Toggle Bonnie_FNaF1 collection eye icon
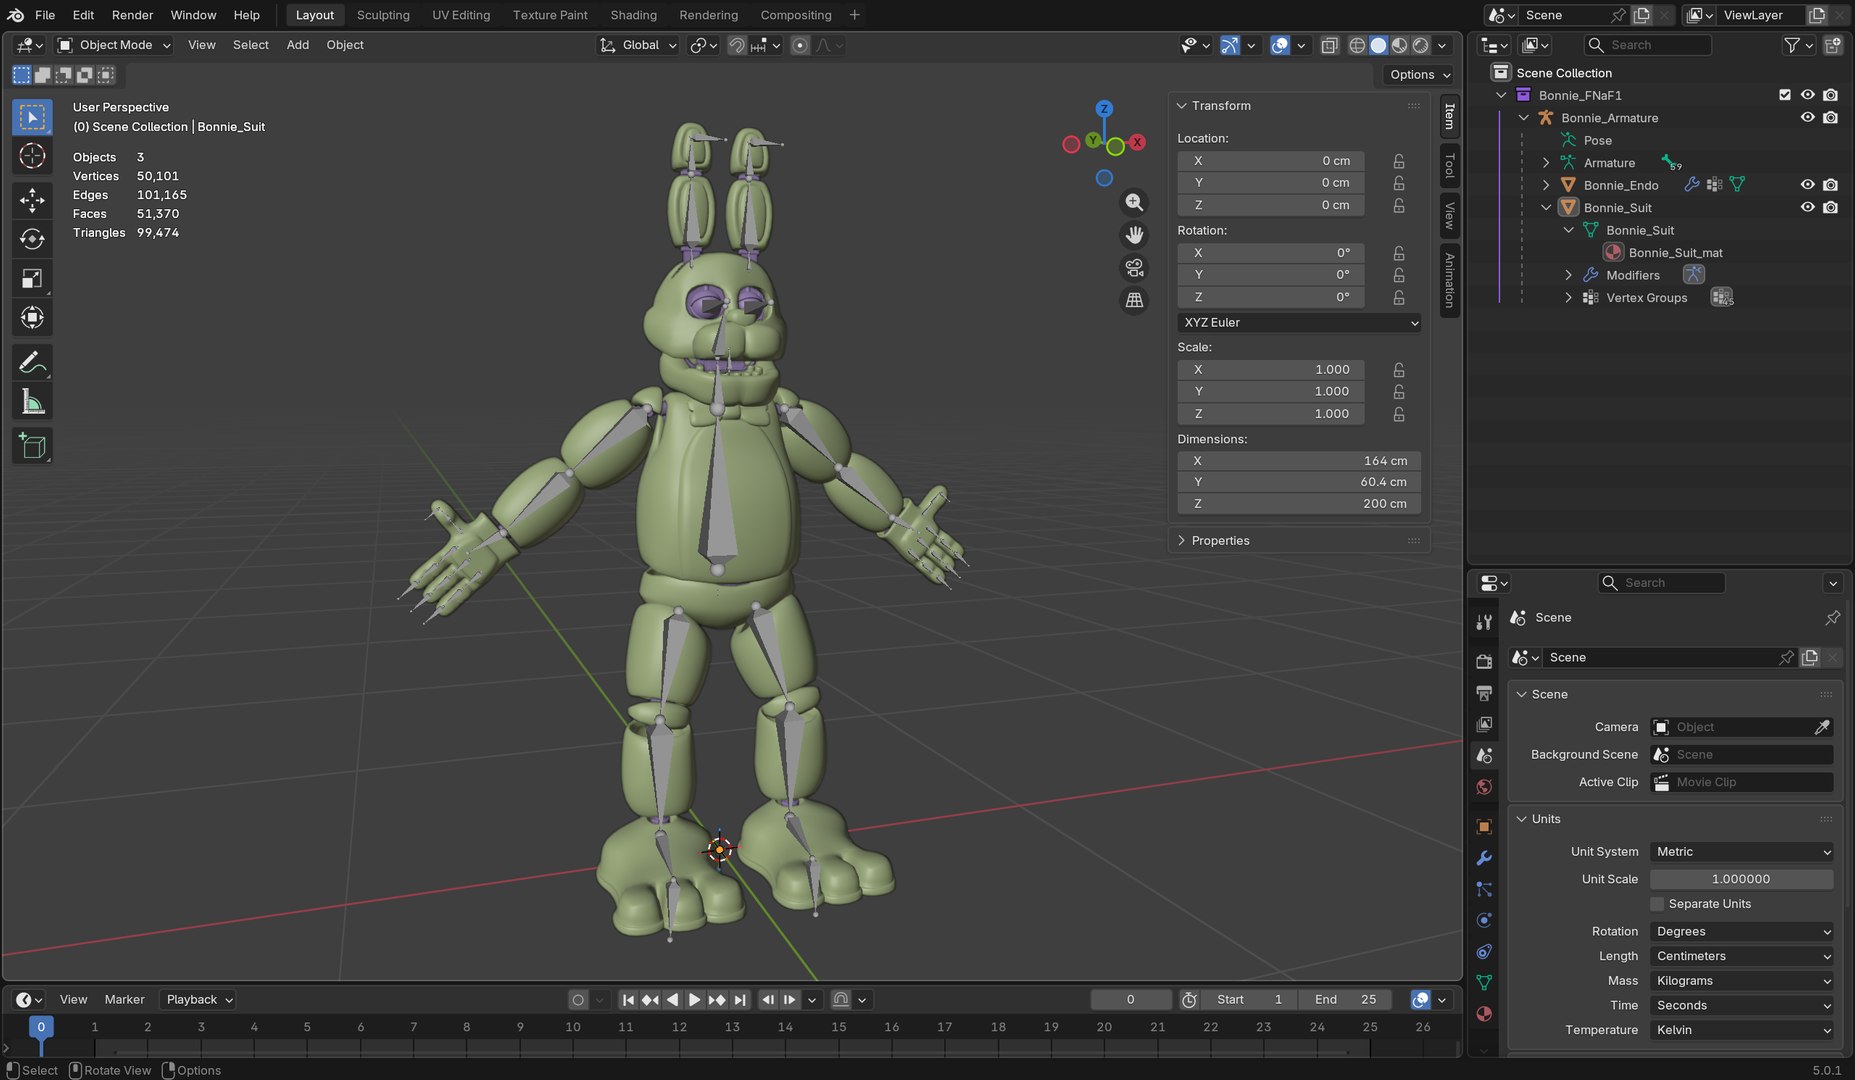1855x1080 pixels. [x=1807, y=95]
